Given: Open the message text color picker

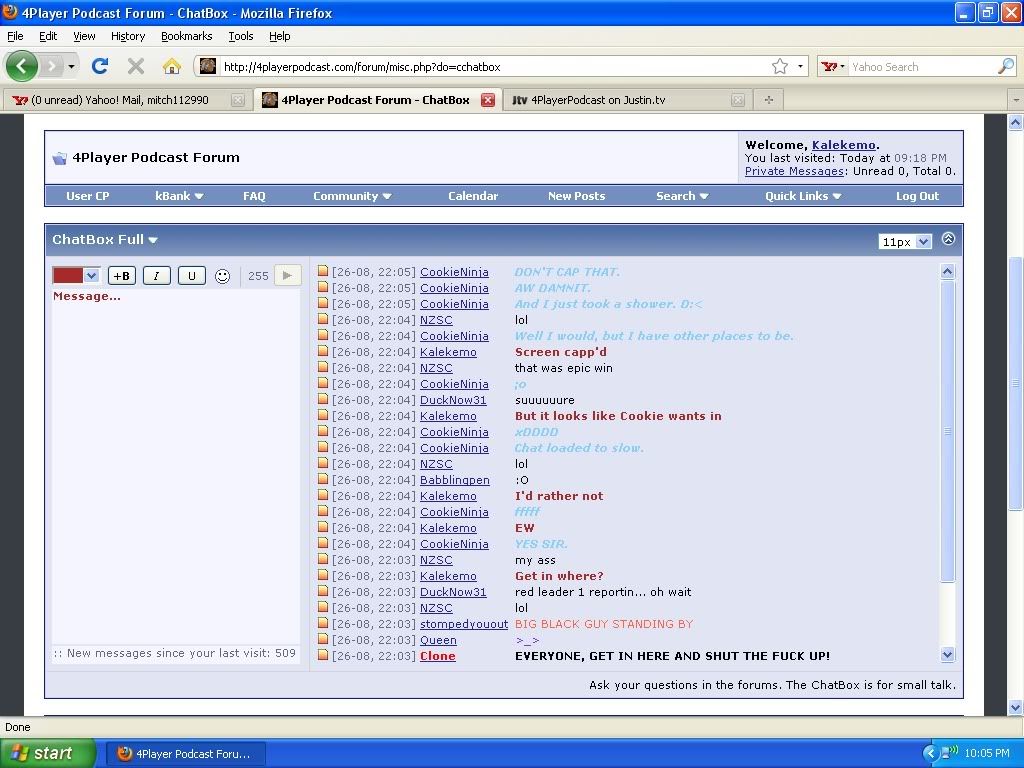Looking at the screenshot, I should point(76,275).
